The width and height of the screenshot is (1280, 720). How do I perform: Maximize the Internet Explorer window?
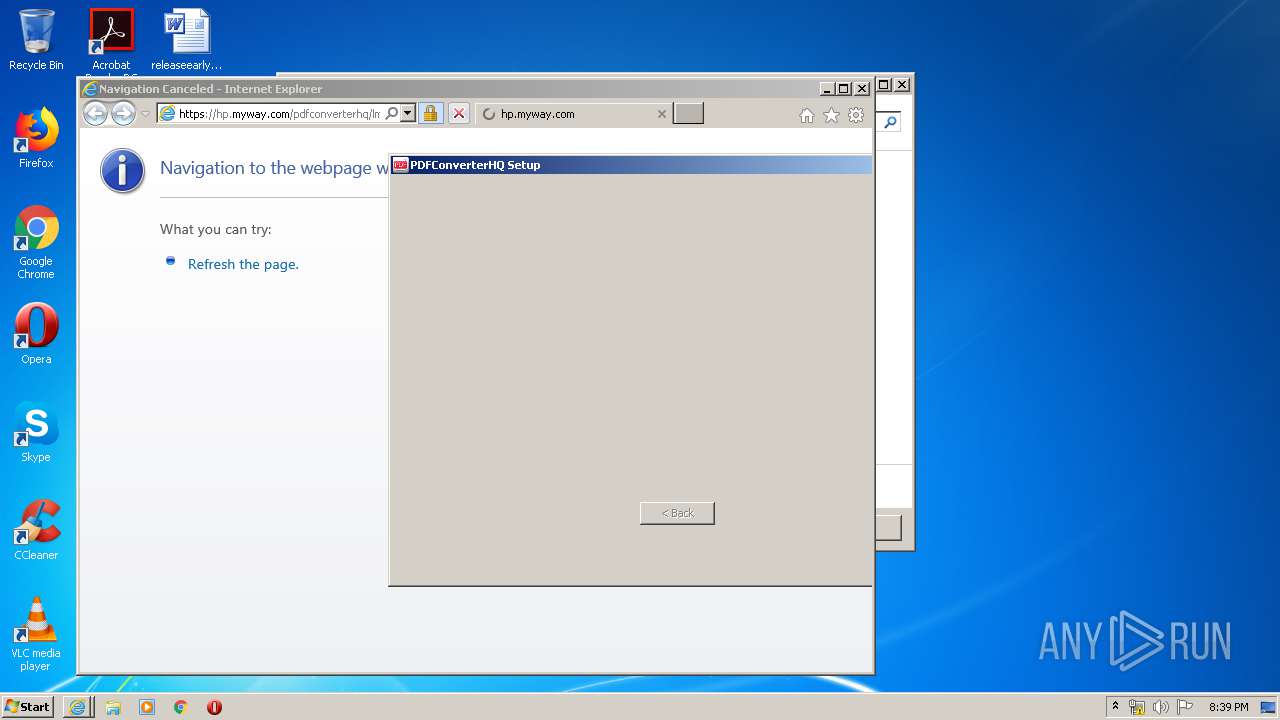[x=843, y=88]
